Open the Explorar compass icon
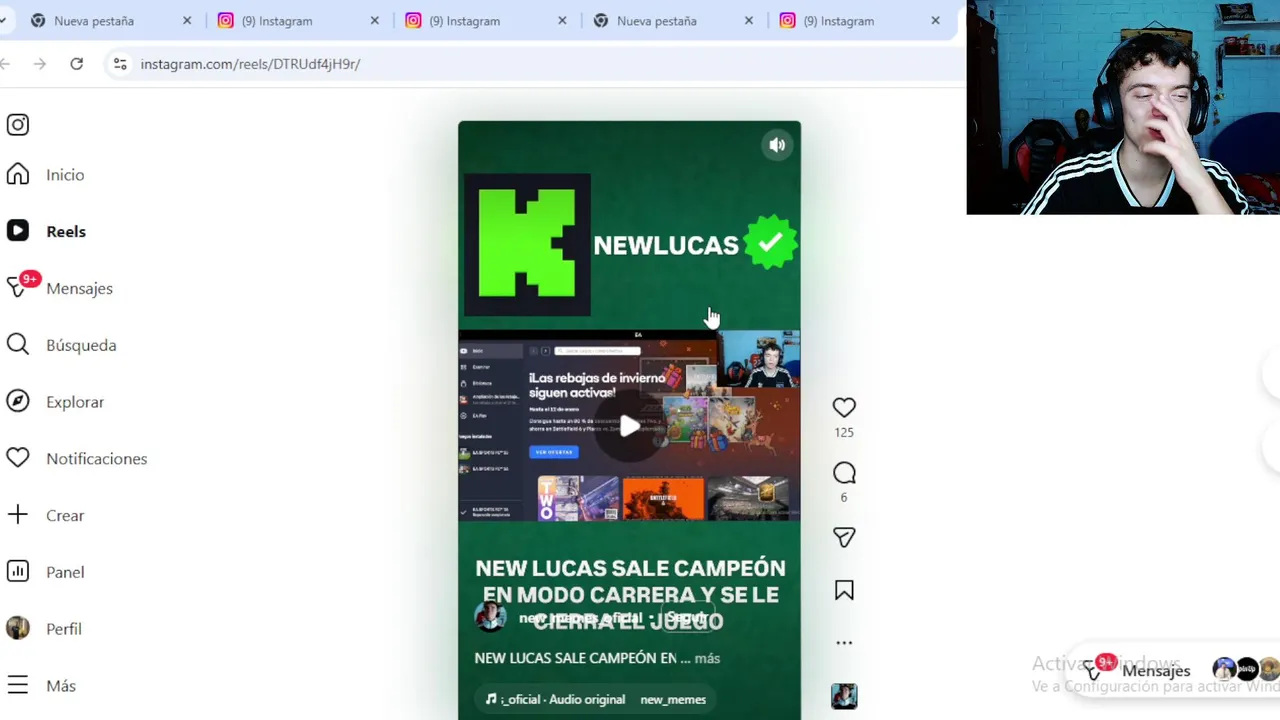The image size is (1280, 720). 18,402
